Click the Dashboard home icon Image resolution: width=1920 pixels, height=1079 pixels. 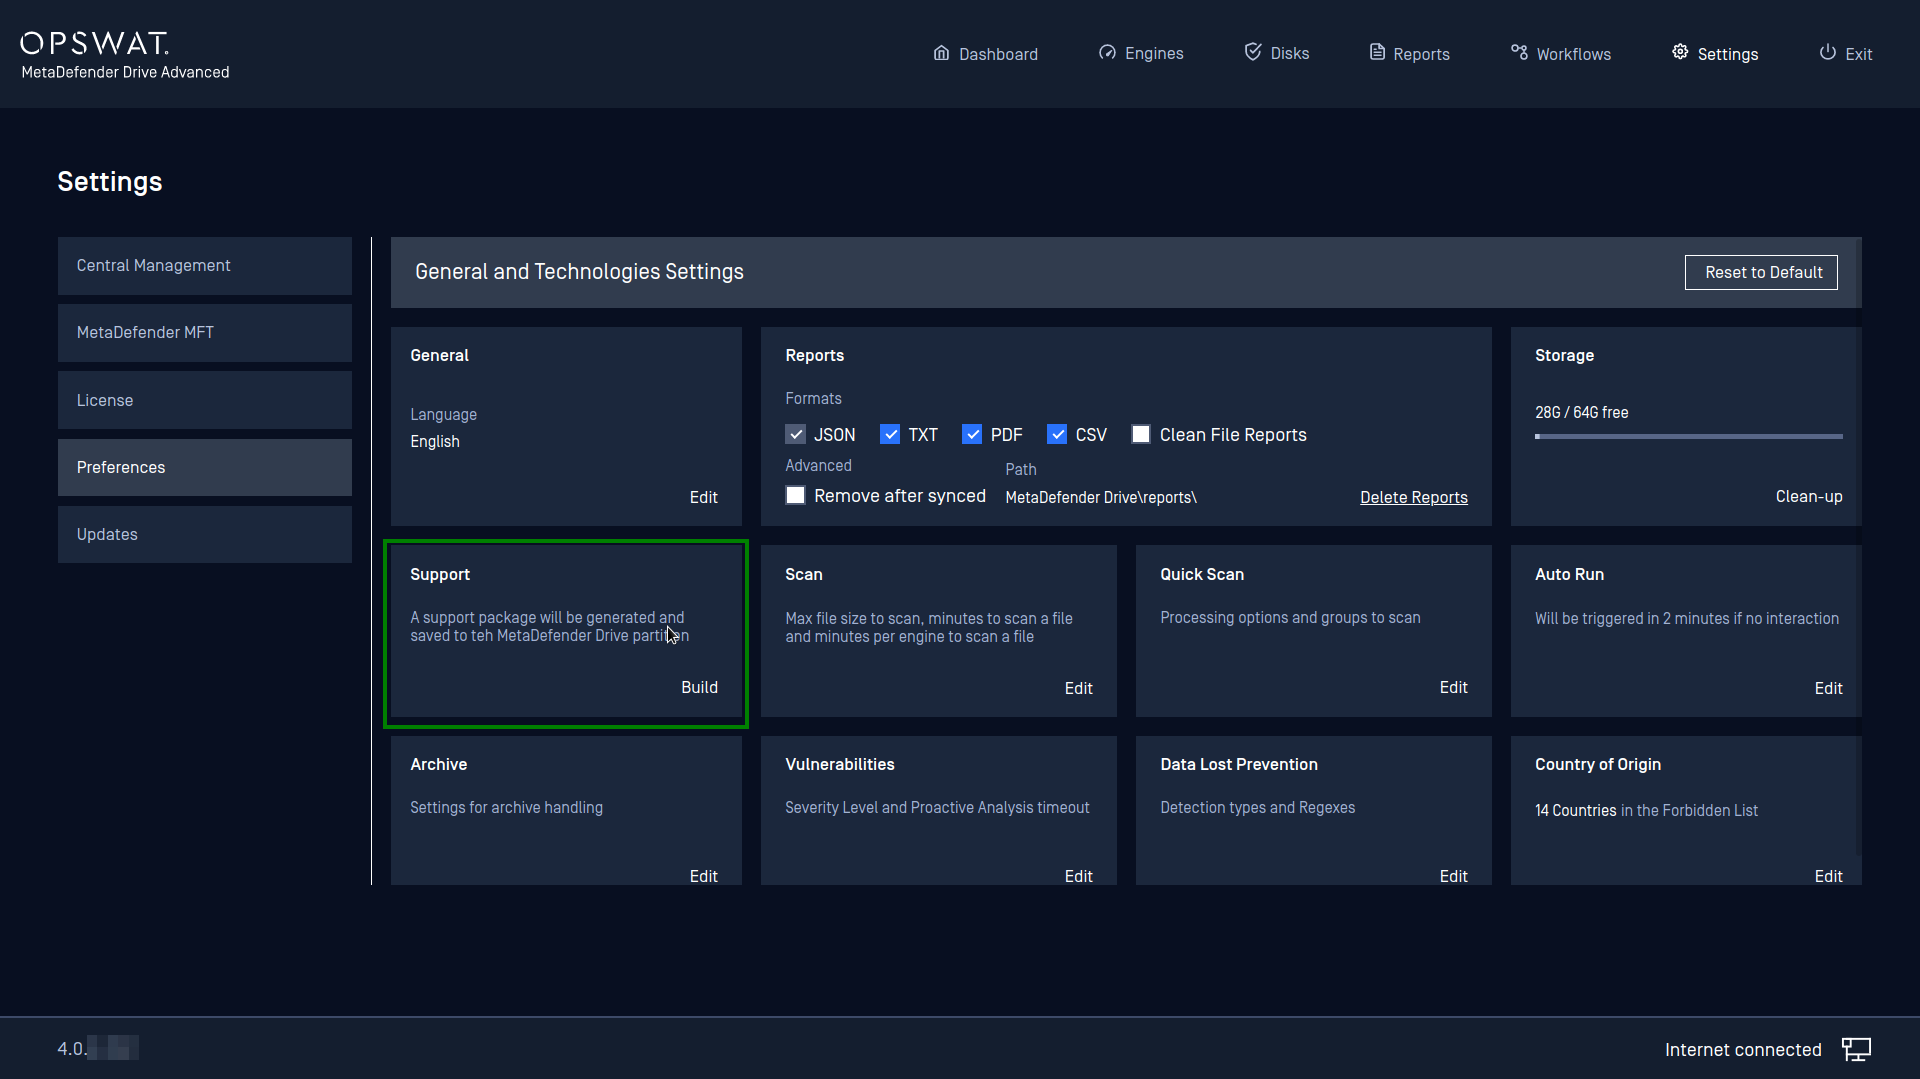click(941, 53)
